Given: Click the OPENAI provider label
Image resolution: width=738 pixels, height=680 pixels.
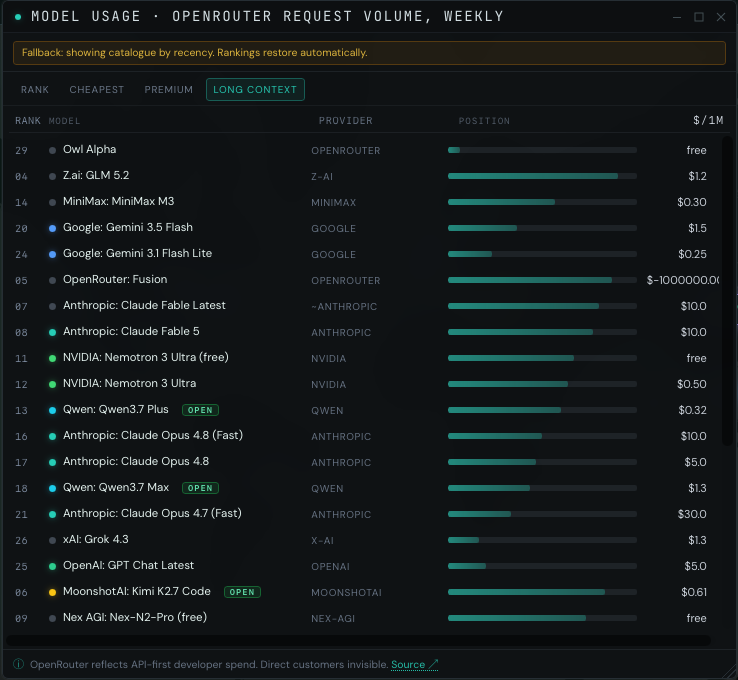Looking at the screenshot, I should 330,567.
